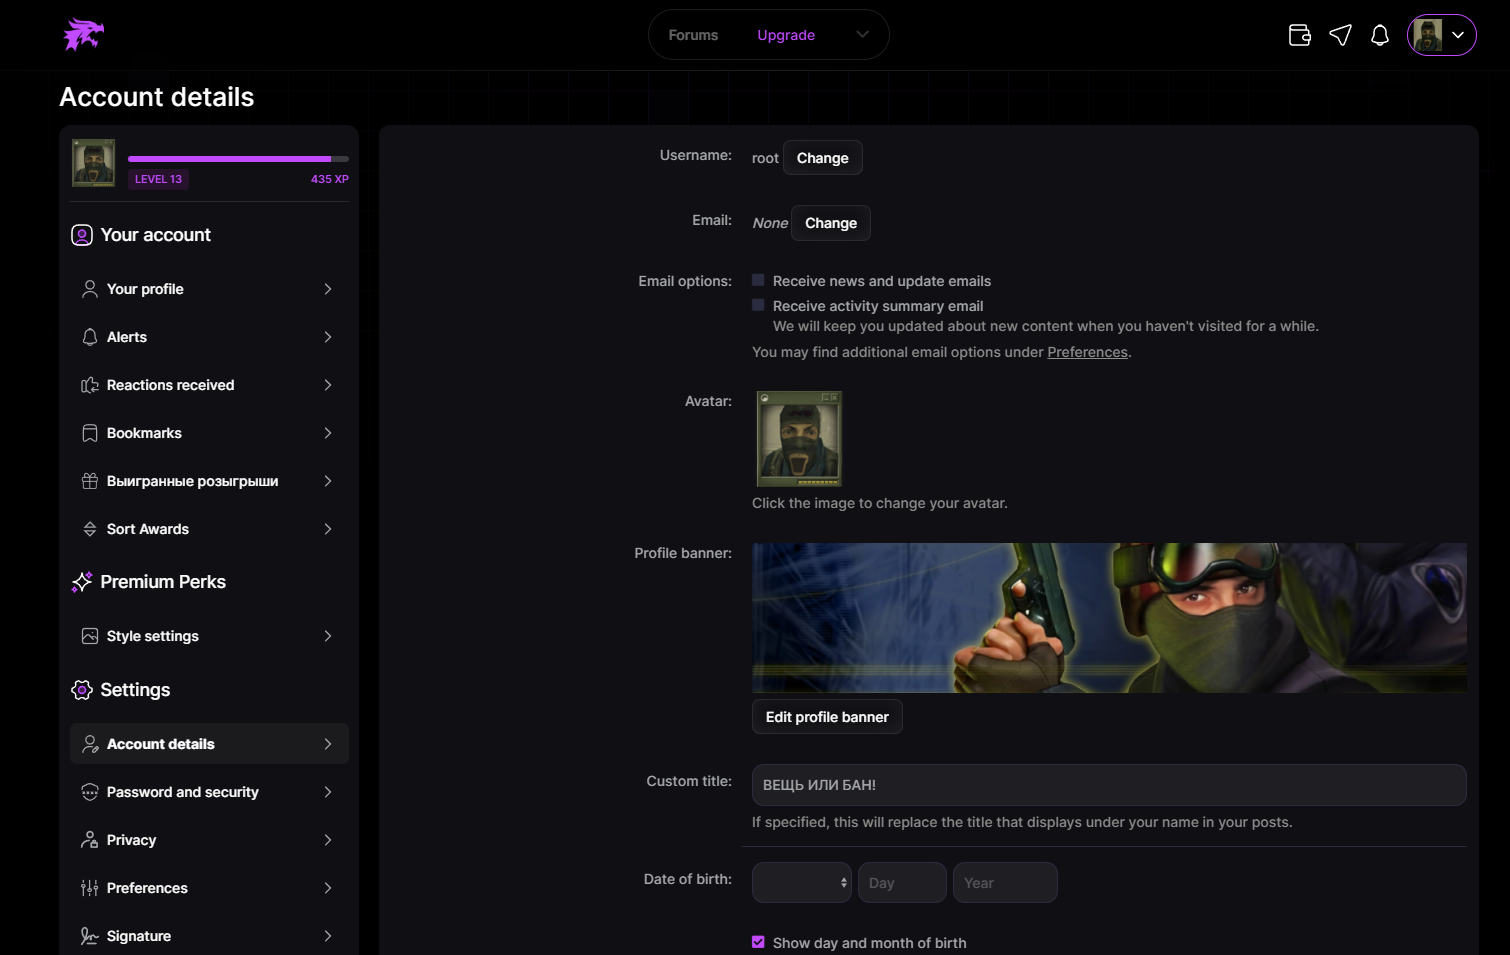Open the wallet icon in header
This screenshot has width=1510, height=955.
point(1299,35)
